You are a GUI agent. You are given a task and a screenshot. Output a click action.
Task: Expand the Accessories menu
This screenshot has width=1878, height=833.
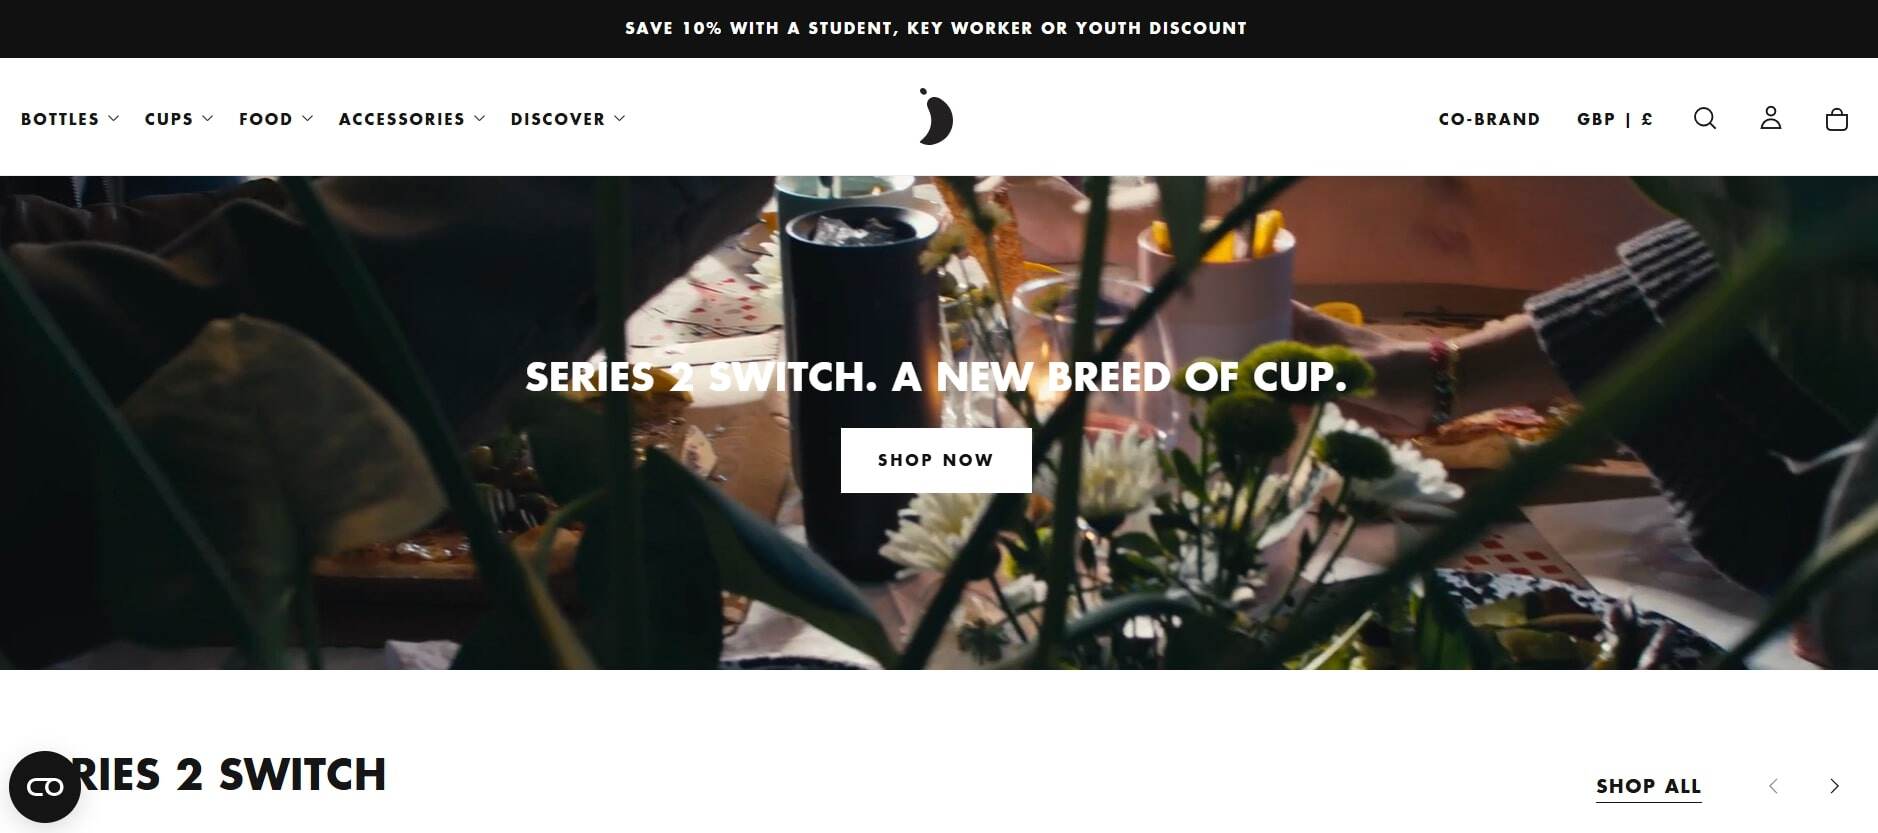pyautogui.click(x=412, y=119)
